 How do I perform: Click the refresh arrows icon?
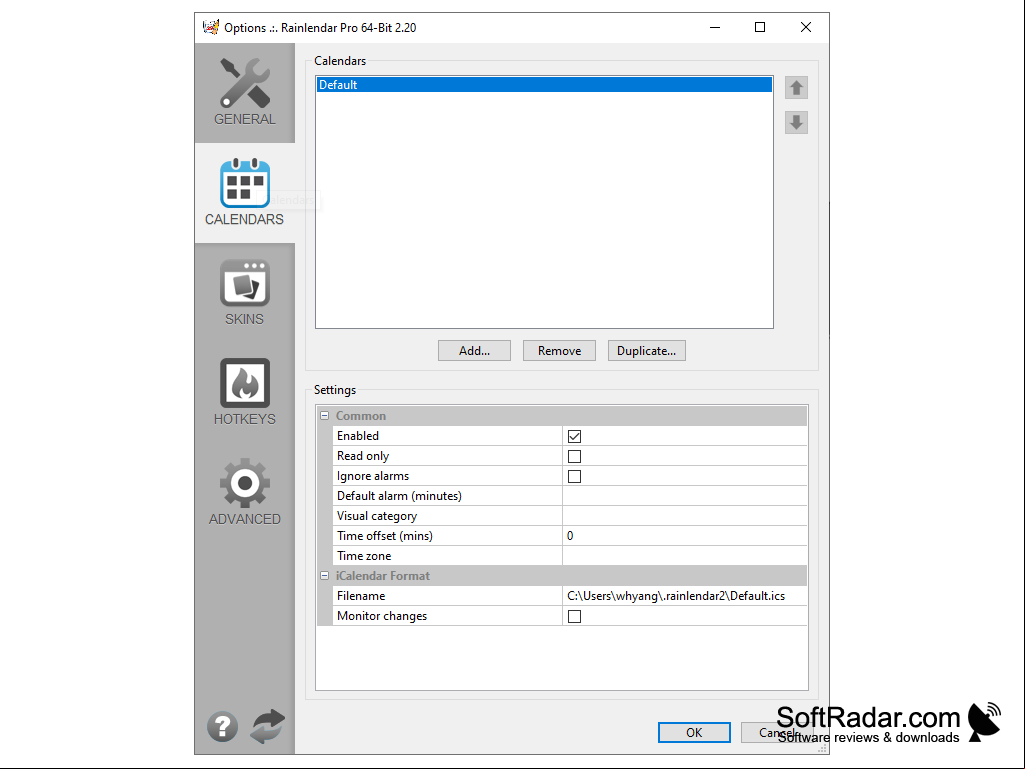(x=267, y=726)
